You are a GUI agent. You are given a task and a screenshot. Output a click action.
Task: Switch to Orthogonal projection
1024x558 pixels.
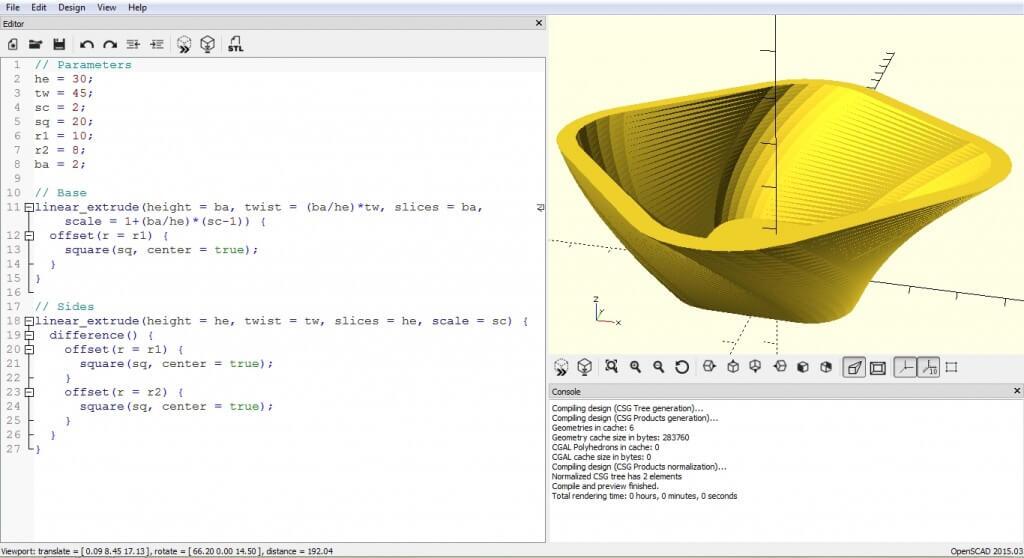click(878, 367)
